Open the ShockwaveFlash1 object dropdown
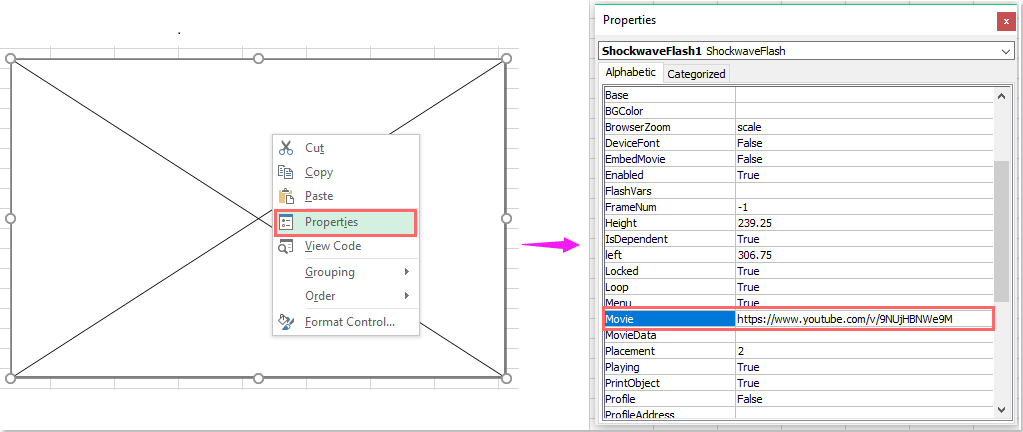Image resolution: width=1023 pixels, height=432 pixels. coord(1005,50)
